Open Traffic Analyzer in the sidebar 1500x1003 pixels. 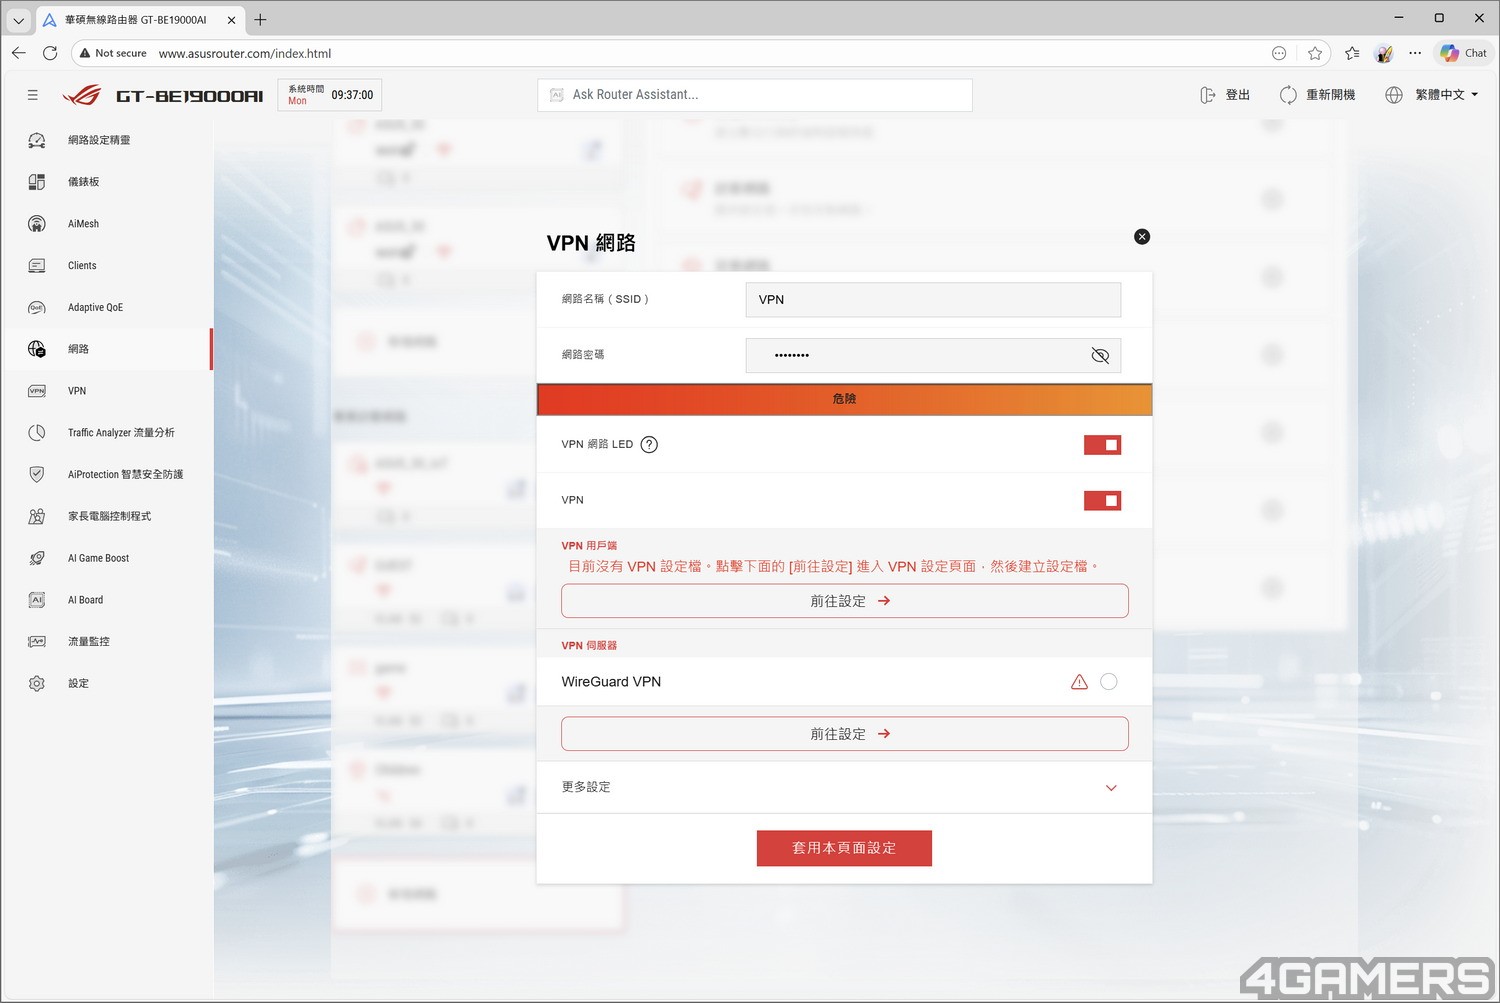click(120, 433)
